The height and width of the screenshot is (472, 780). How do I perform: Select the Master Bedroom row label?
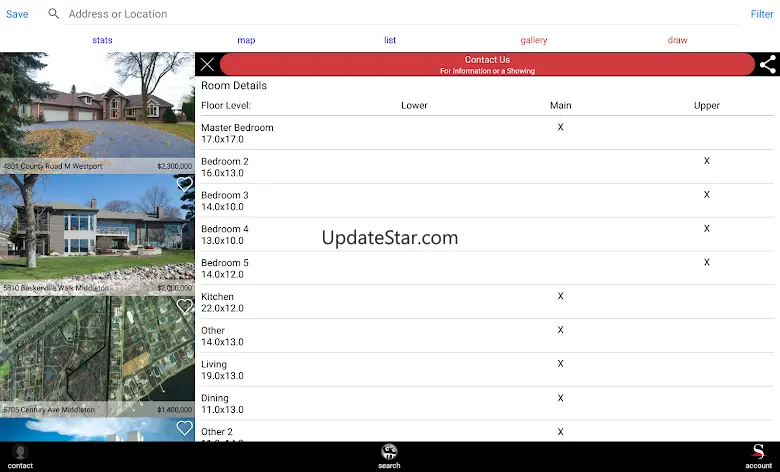pos(237,127)
